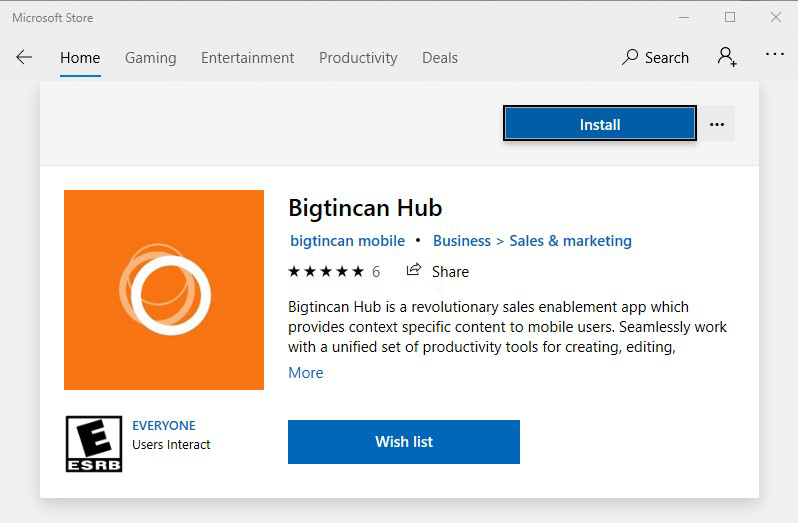Add the app to Wish list

pyautogui.click(x=404, y=442)
